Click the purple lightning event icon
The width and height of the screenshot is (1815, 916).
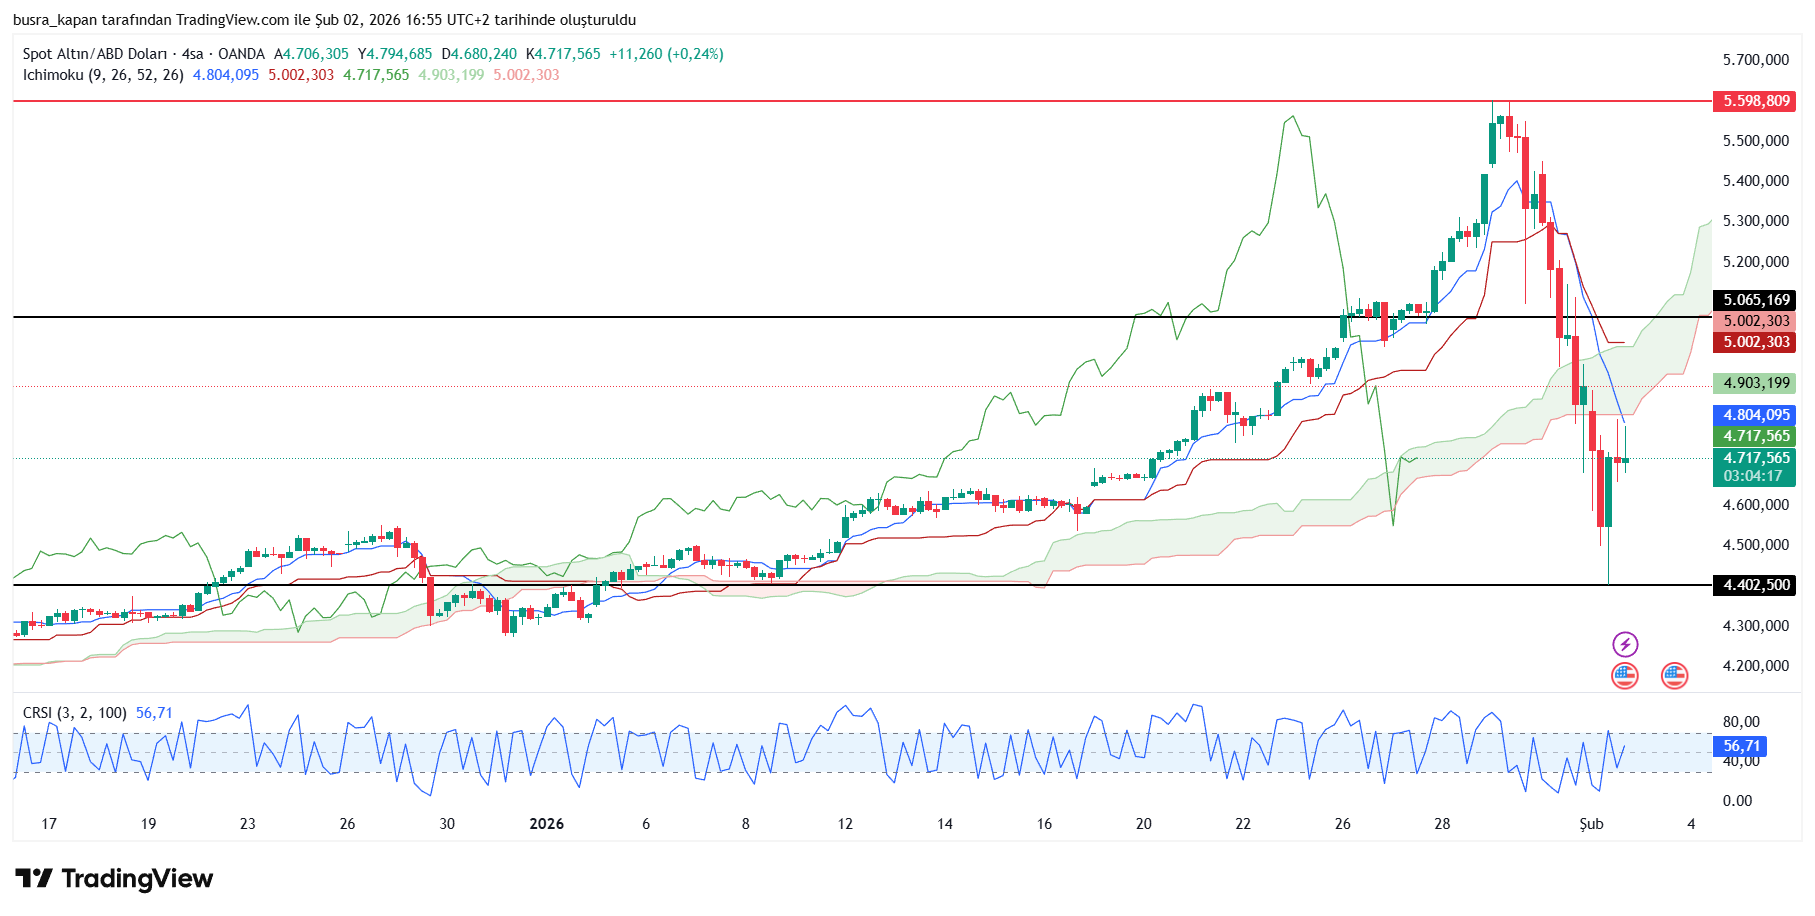(x=1625, y=644)
